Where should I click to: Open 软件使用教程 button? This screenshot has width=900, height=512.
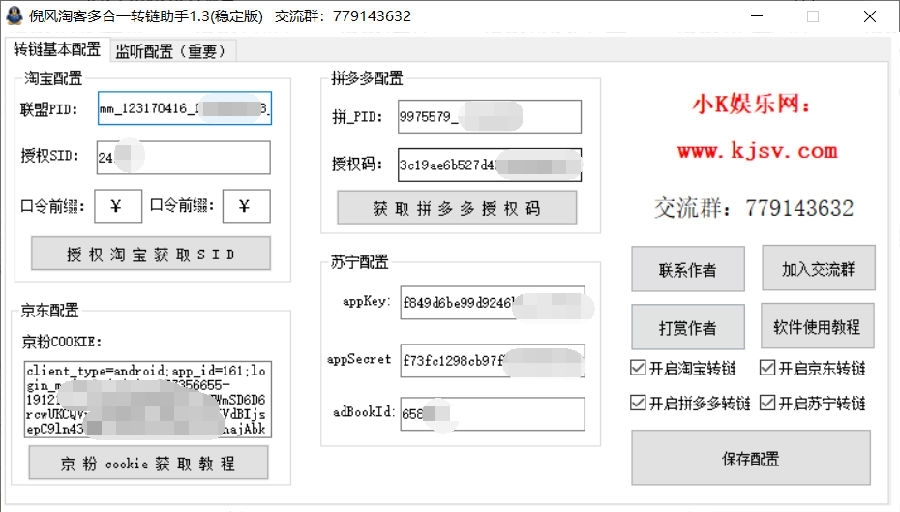pos(818,325)
